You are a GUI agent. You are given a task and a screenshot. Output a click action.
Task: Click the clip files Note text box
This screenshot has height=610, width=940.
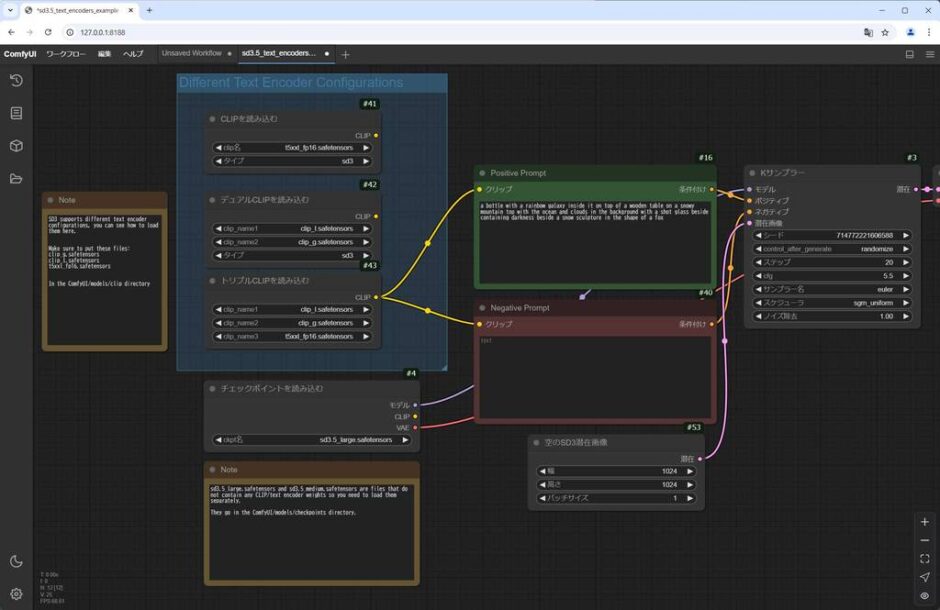[x=104, y=279]
